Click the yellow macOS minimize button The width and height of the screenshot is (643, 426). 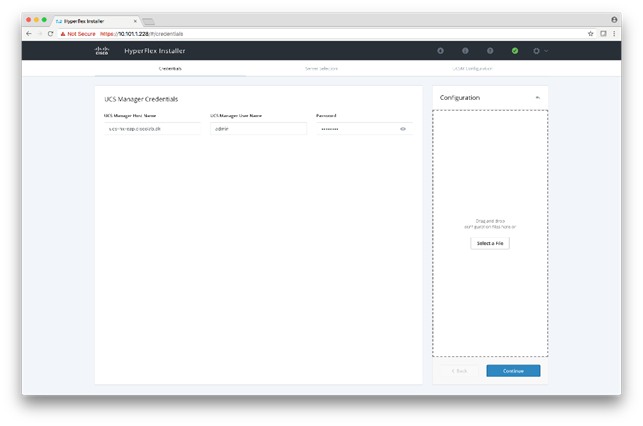click(x=36, y=20)
